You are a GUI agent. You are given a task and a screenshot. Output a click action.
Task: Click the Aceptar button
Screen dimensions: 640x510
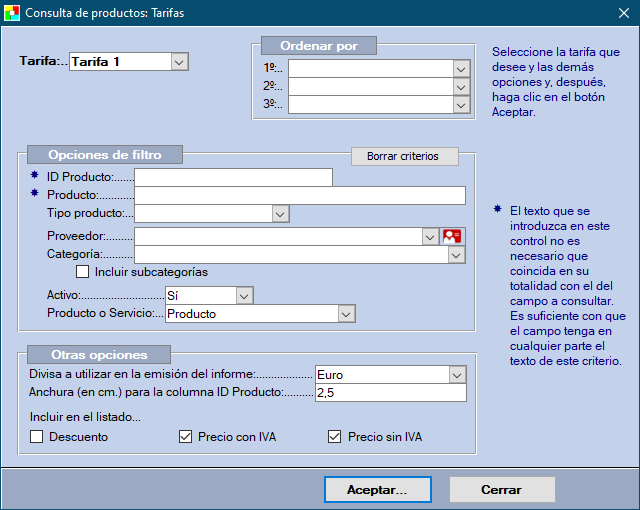(x=377, y=490)
